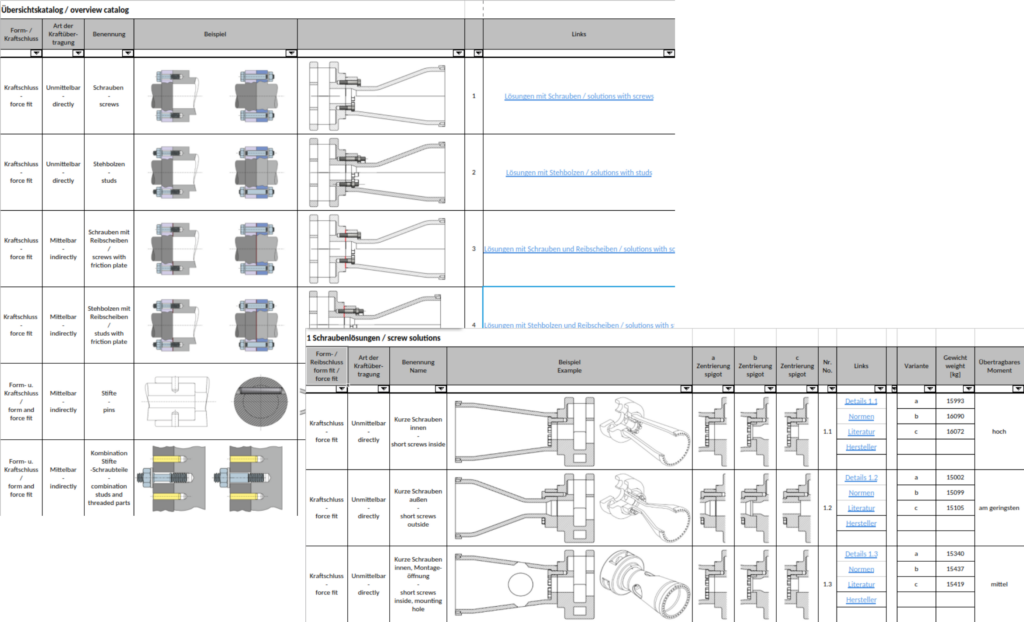Image resolution: width=1024 pixels, height=622 pixels.
Task: Click Hersteller link in row 1.2
Action: [x=861, y=523]
